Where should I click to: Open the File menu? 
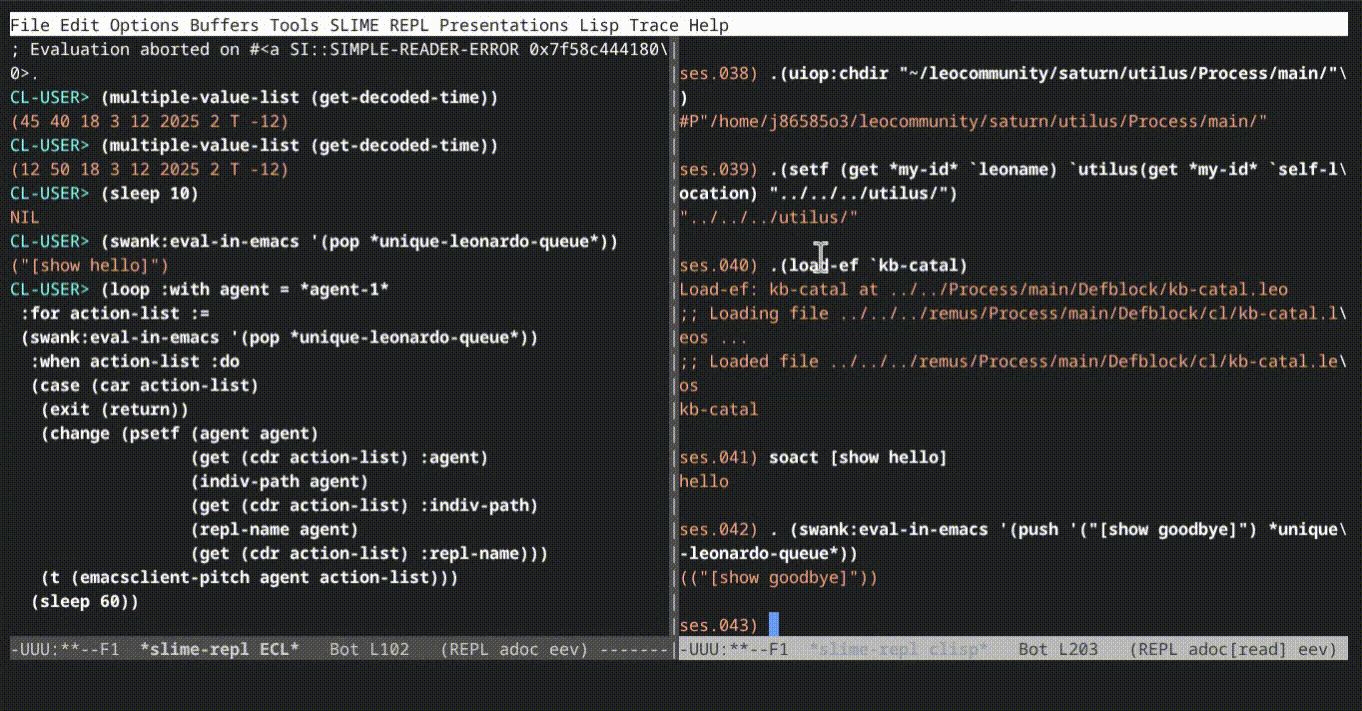click(x=29, y=25)
